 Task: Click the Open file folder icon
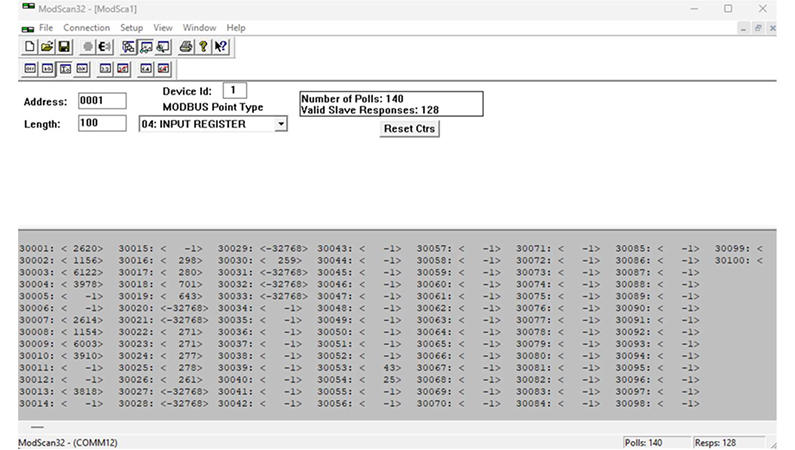(x=46, y=46)
